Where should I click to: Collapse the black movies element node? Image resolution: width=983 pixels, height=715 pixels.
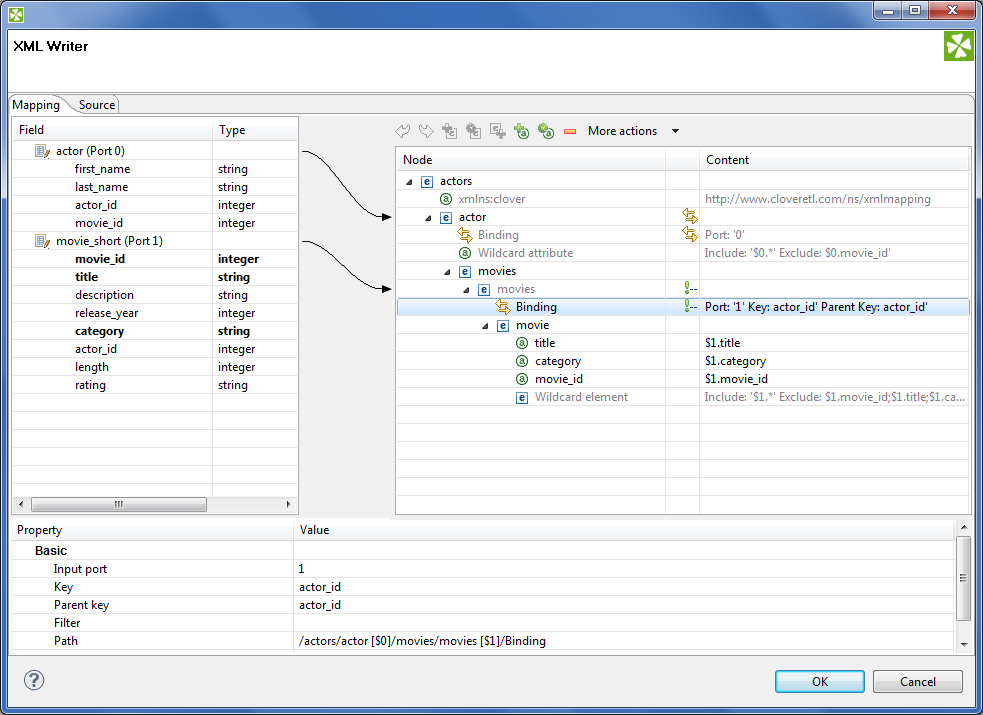coord(447,272)
